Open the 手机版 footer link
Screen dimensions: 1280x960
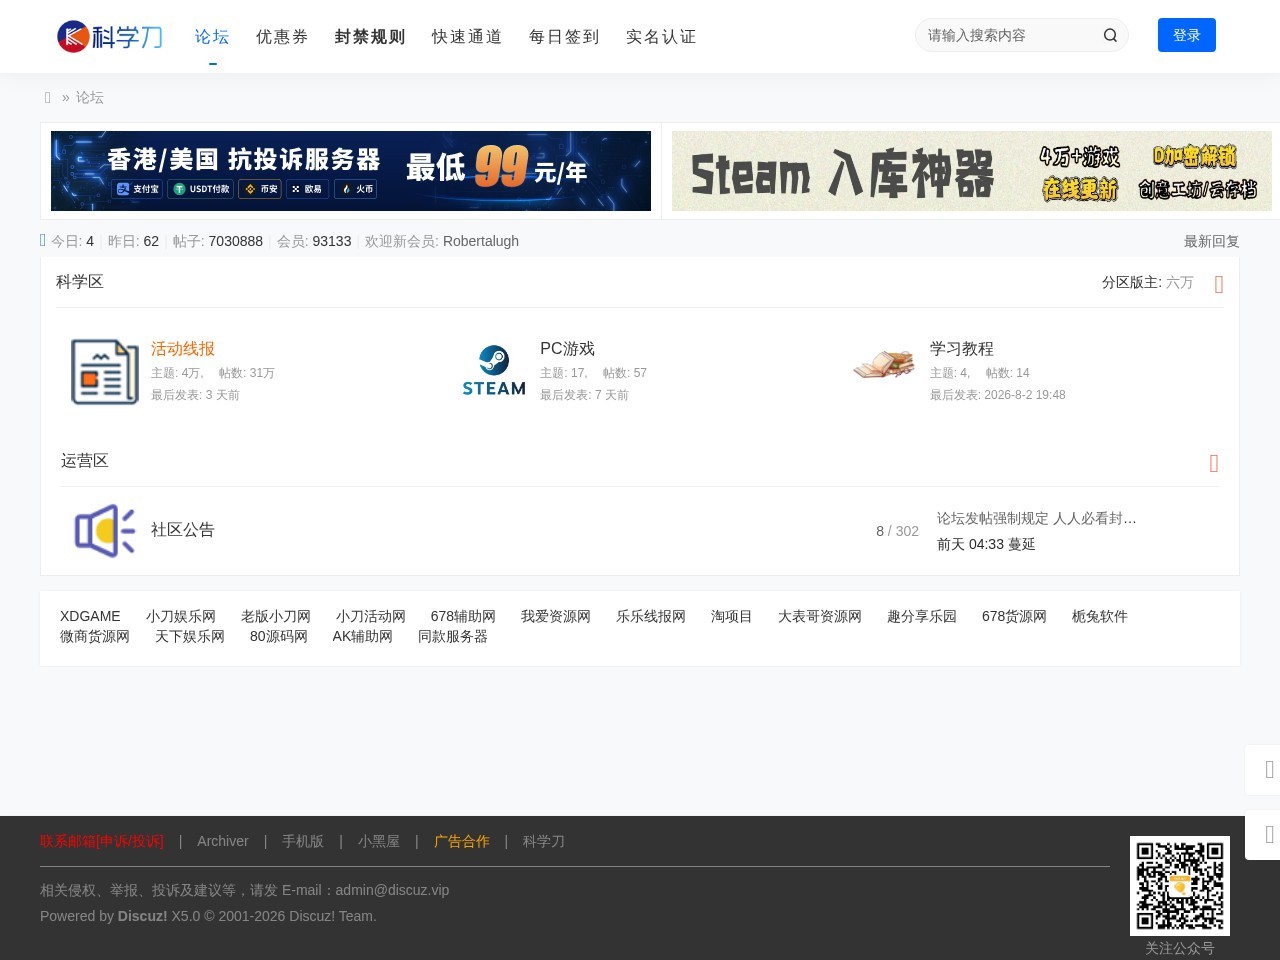(x=303, y=841)
